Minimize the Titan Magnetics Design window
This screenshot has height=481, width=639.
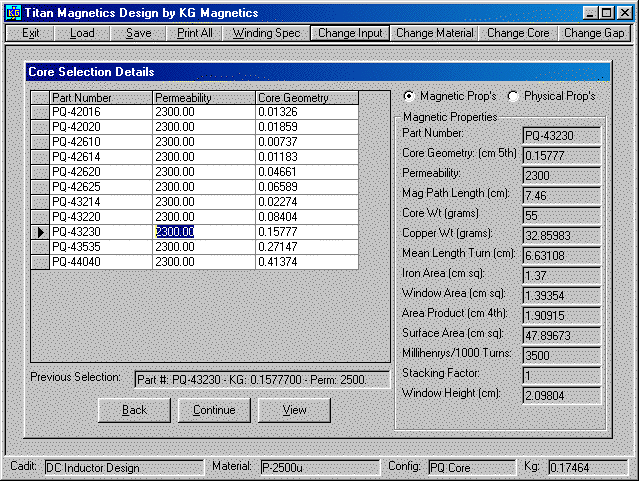[591, 13]
